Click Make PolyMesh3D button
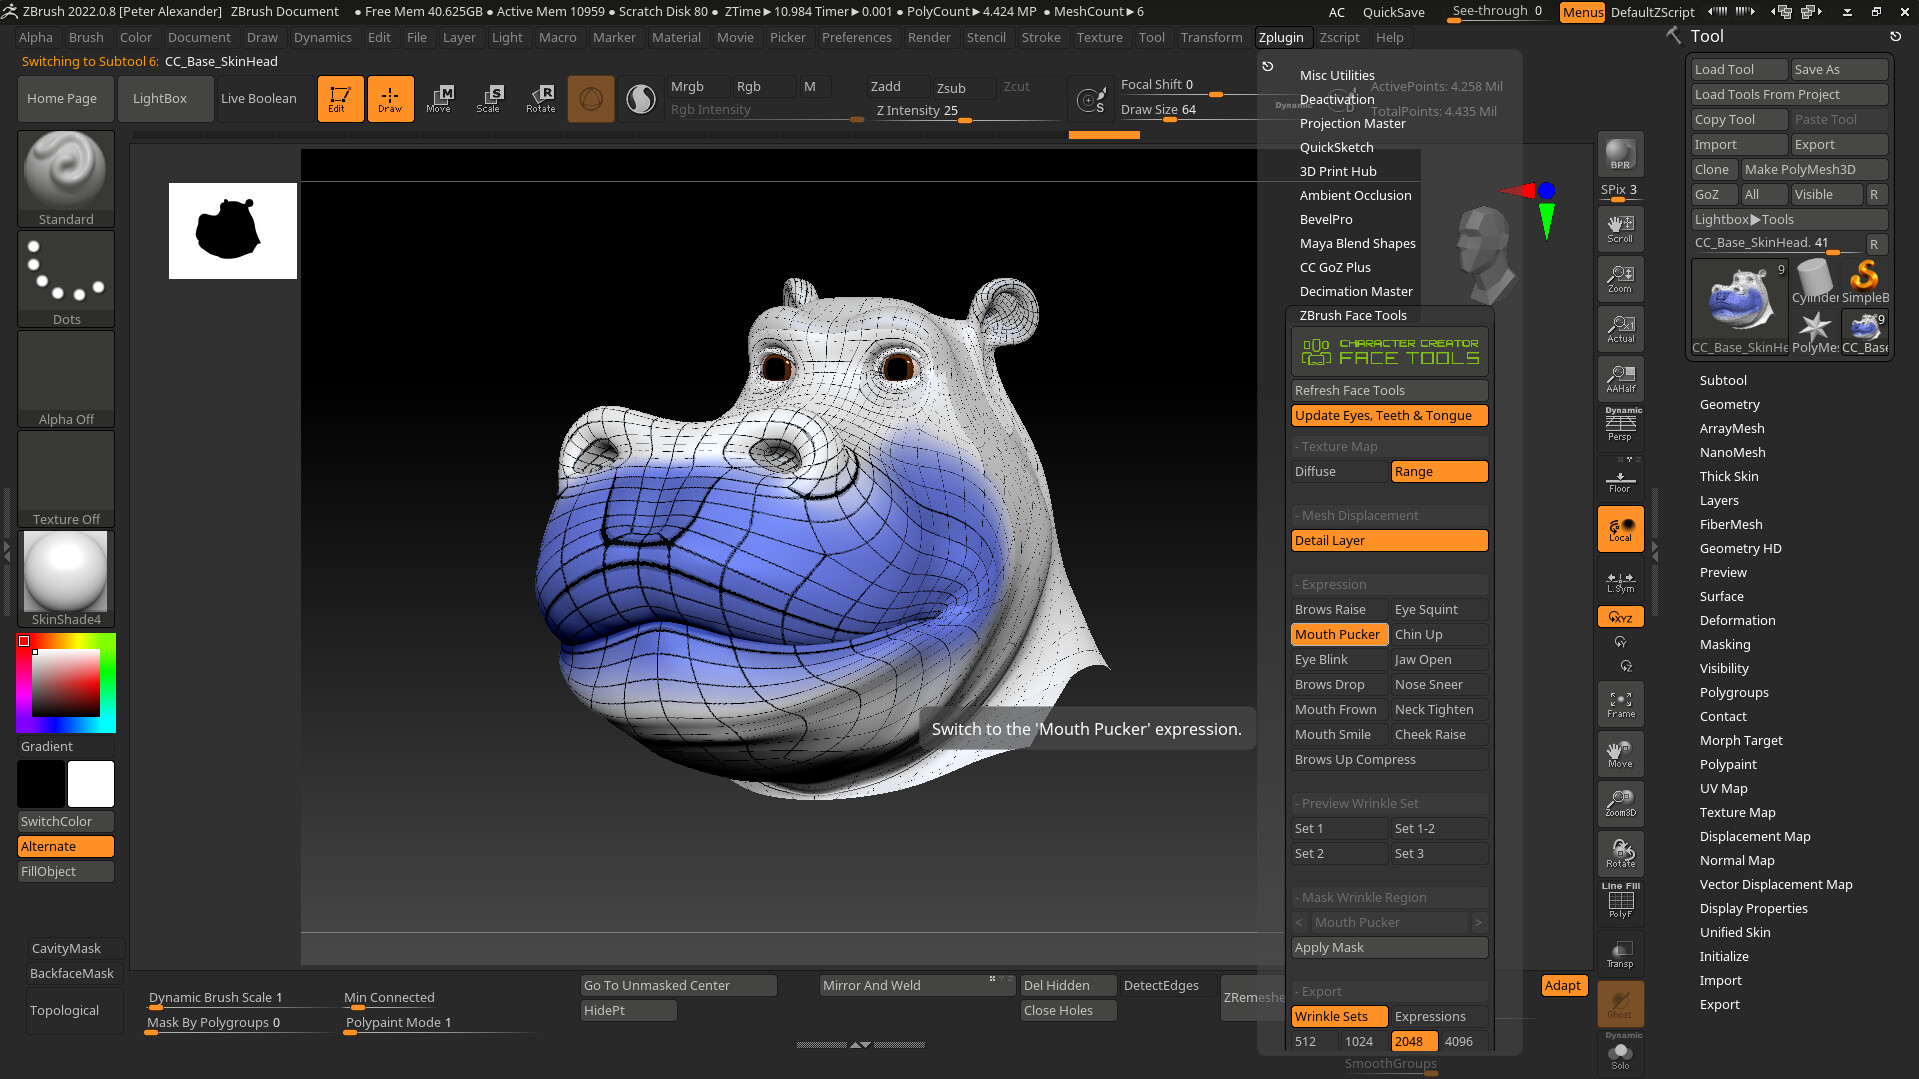The image size is (1919, 1079). point(1814,169)
